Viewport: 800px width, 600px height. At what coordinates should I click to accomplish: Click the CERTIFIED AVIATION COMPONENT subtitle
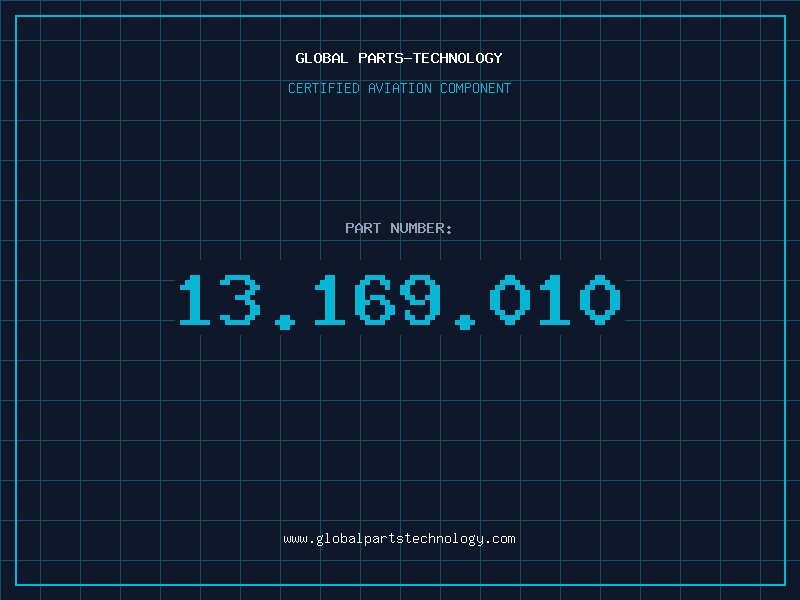pyautogui.click(x=399, y=88)
